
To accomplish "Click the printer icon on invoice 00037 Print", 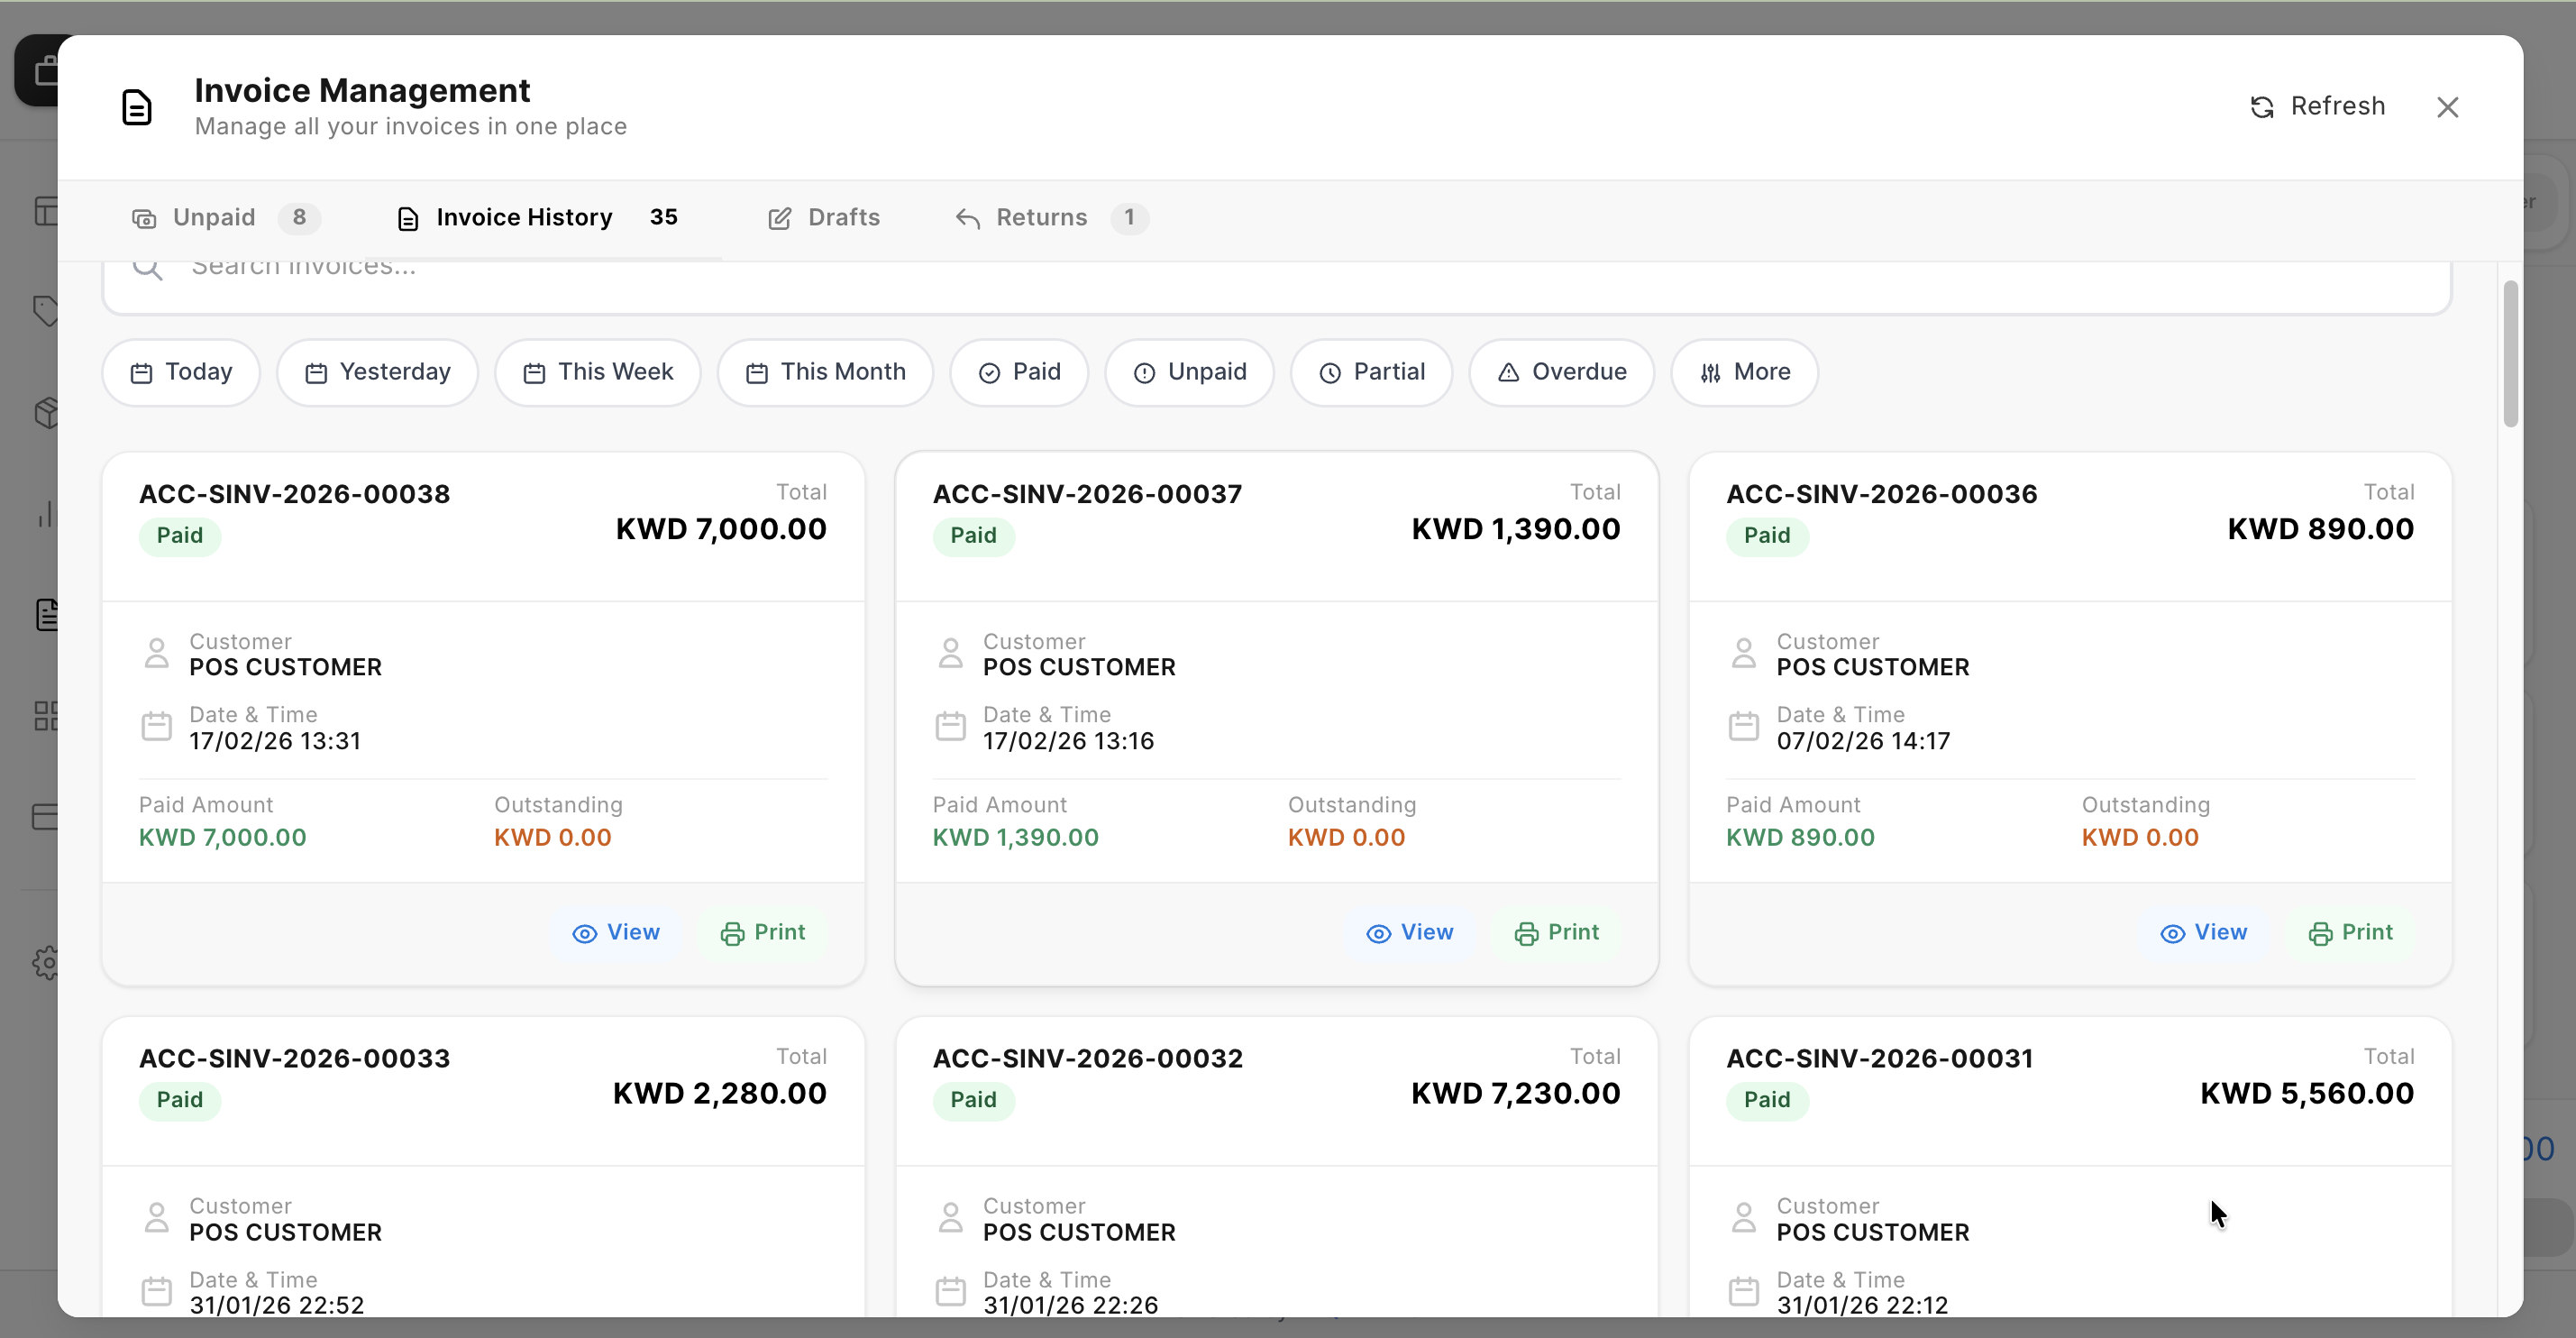I will click(x=1526, y=933).
